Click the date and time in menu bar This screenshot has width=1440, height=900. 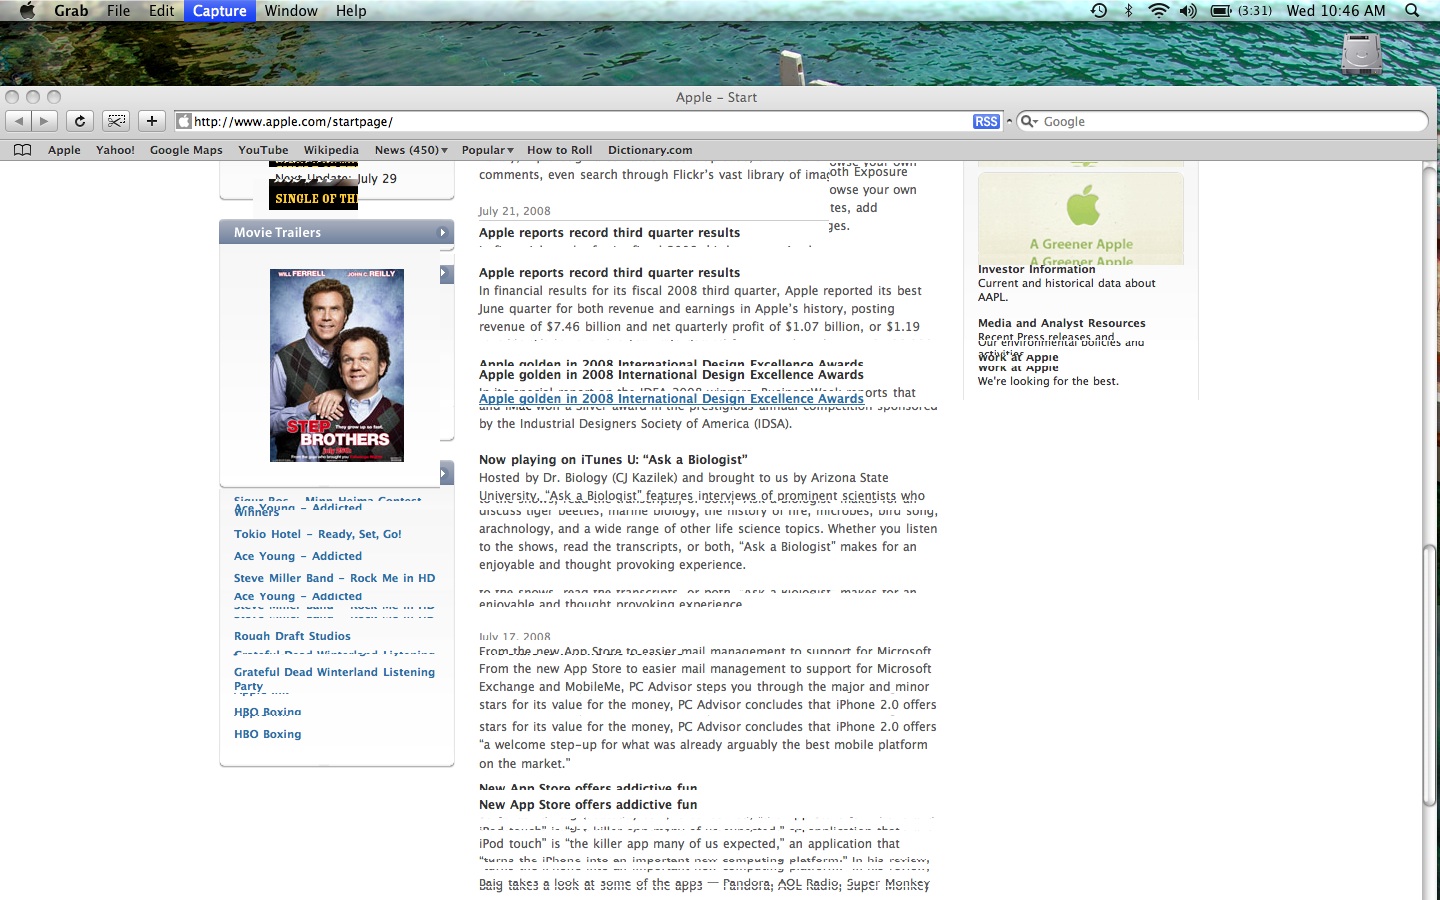click(x=1336, y=10)
